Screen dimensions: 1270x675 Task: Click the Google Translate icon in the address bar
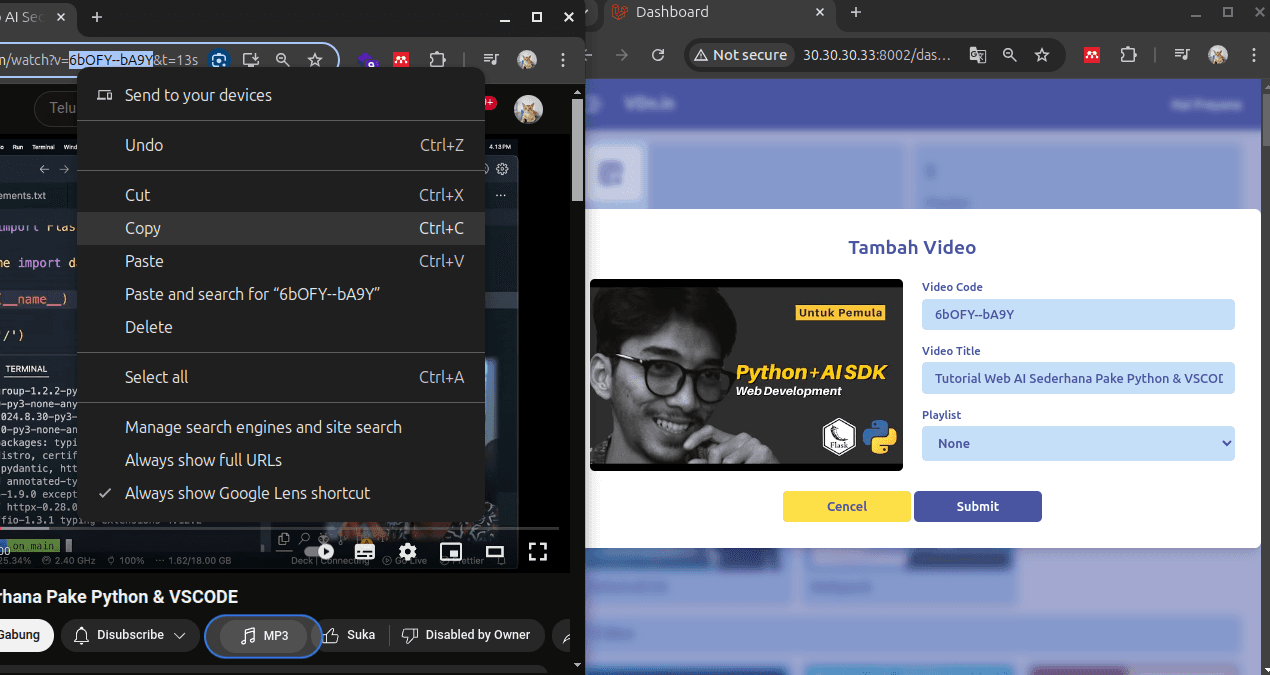[977, 55]
